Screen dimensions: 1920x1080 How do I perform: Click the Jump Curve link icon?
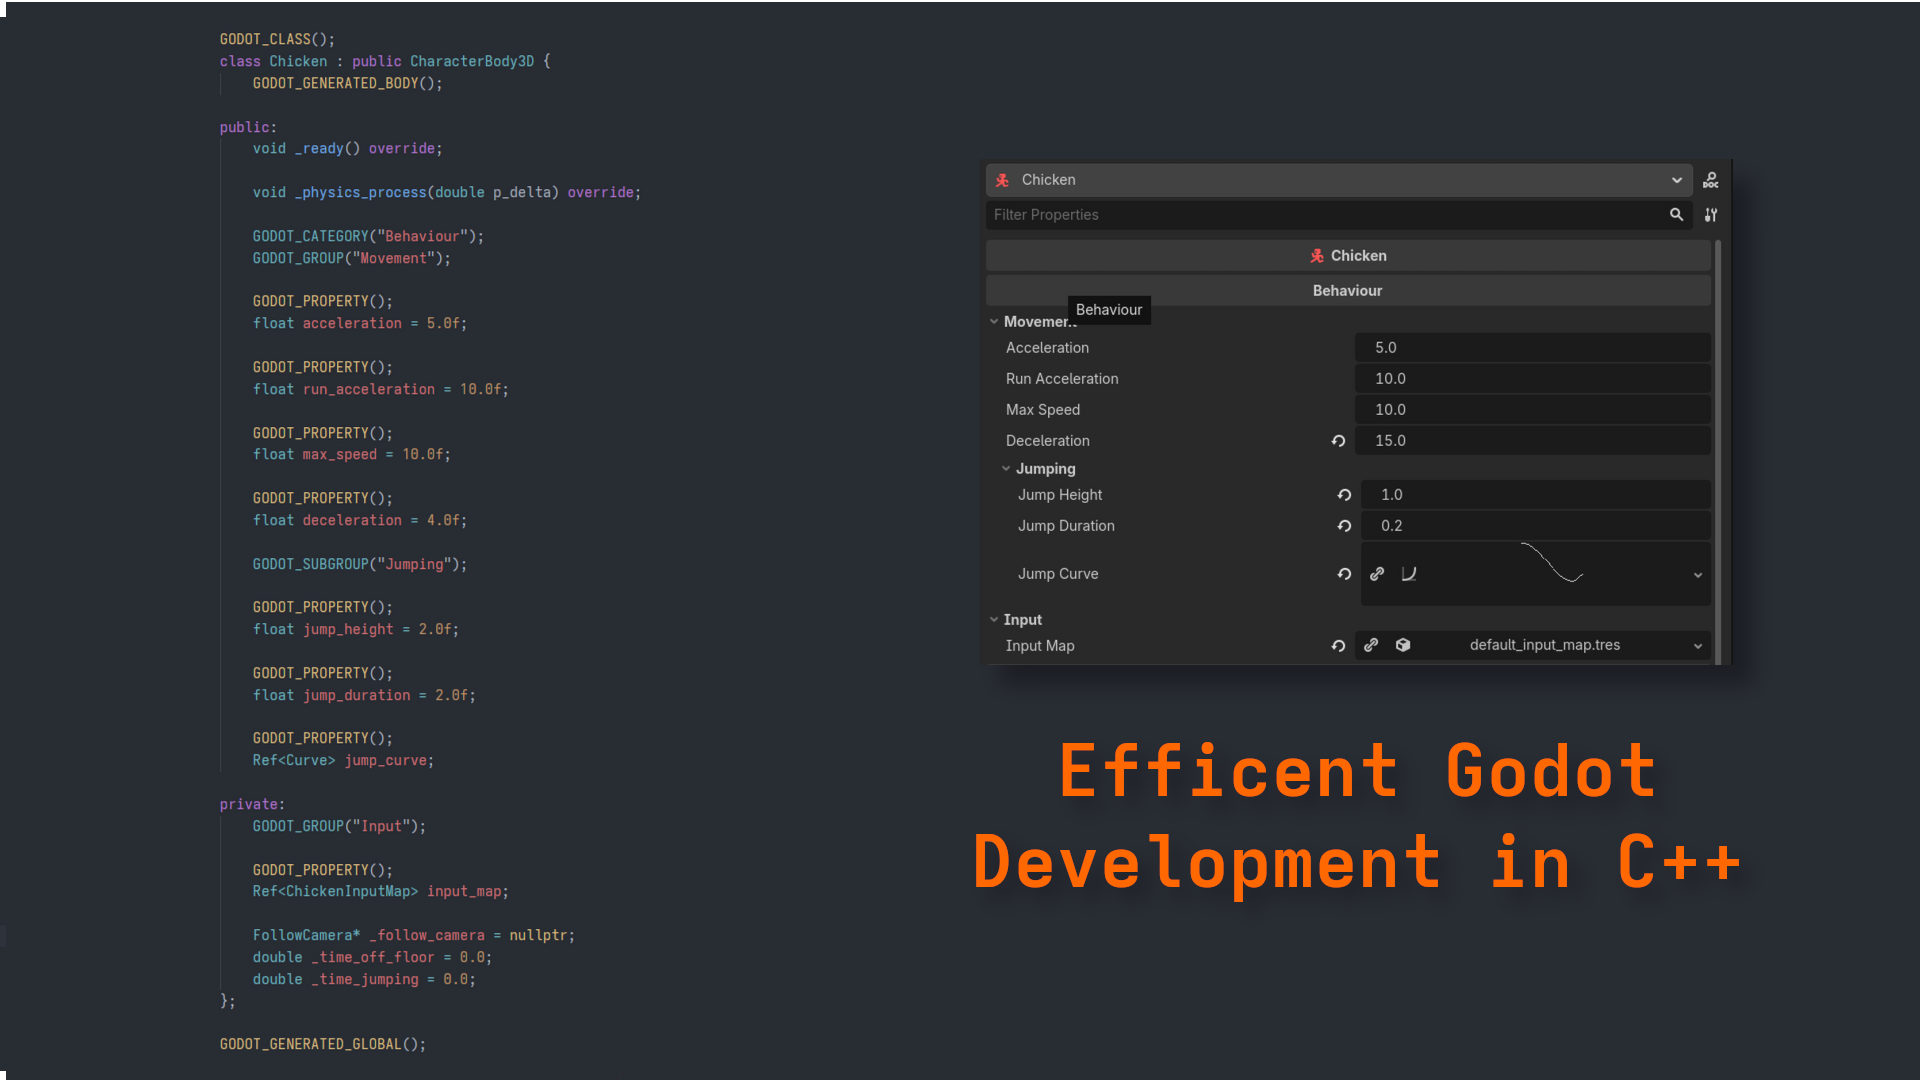pos(1377,573)
